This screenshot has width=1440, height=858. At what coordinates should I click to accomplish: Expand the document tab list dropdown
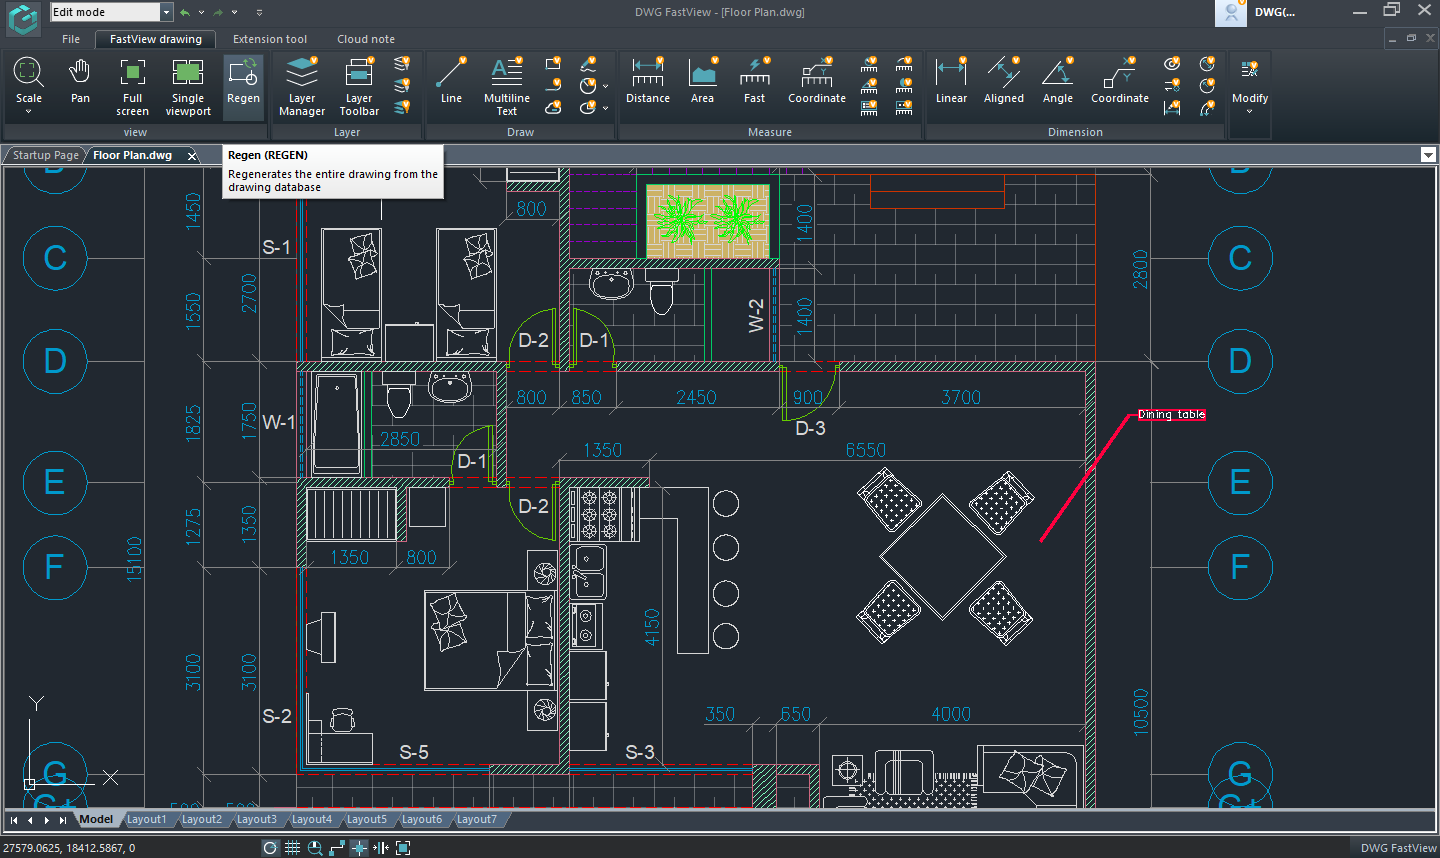1428,155
